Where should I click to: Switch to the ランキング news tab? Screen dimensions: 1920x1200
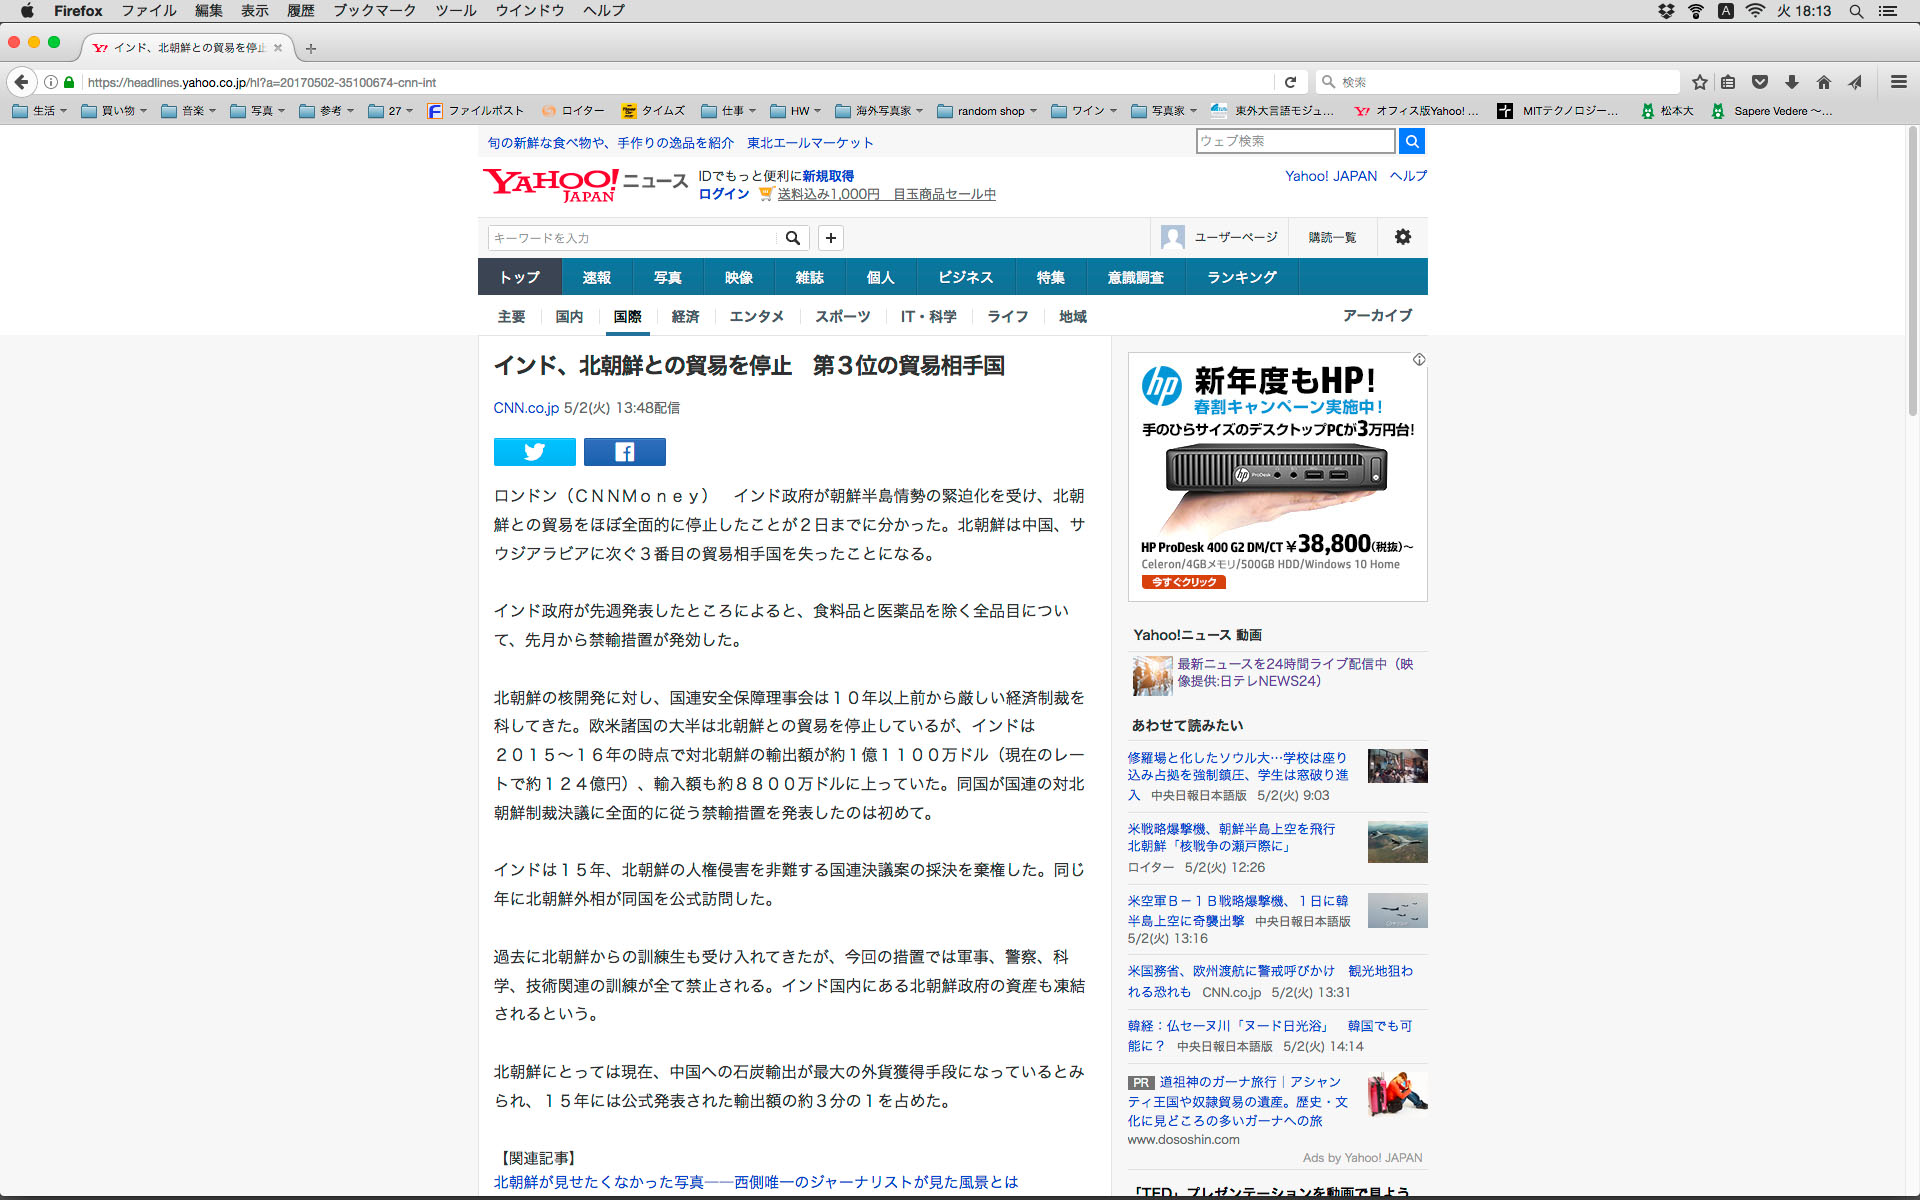(x=1241, y=277)
